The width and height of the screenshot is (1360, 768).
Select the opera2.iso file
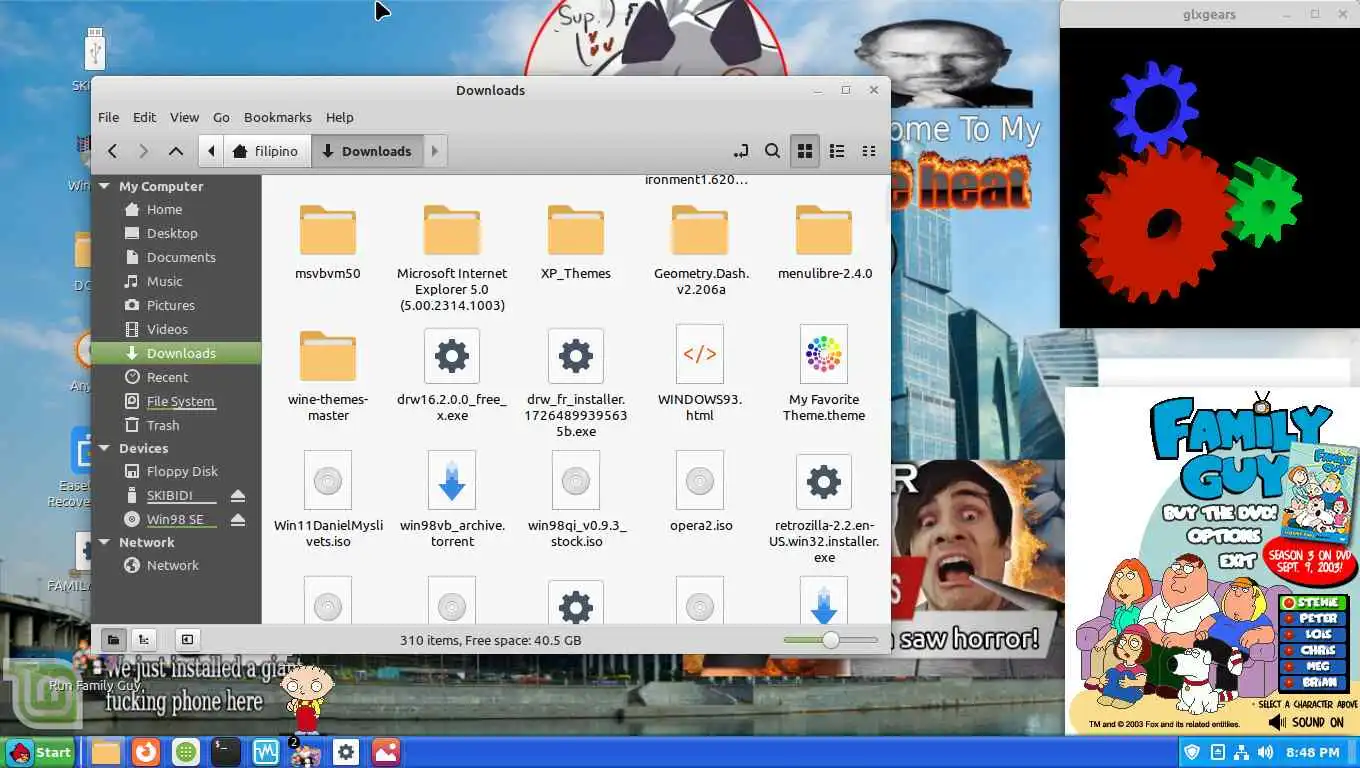tap(700, 490)
